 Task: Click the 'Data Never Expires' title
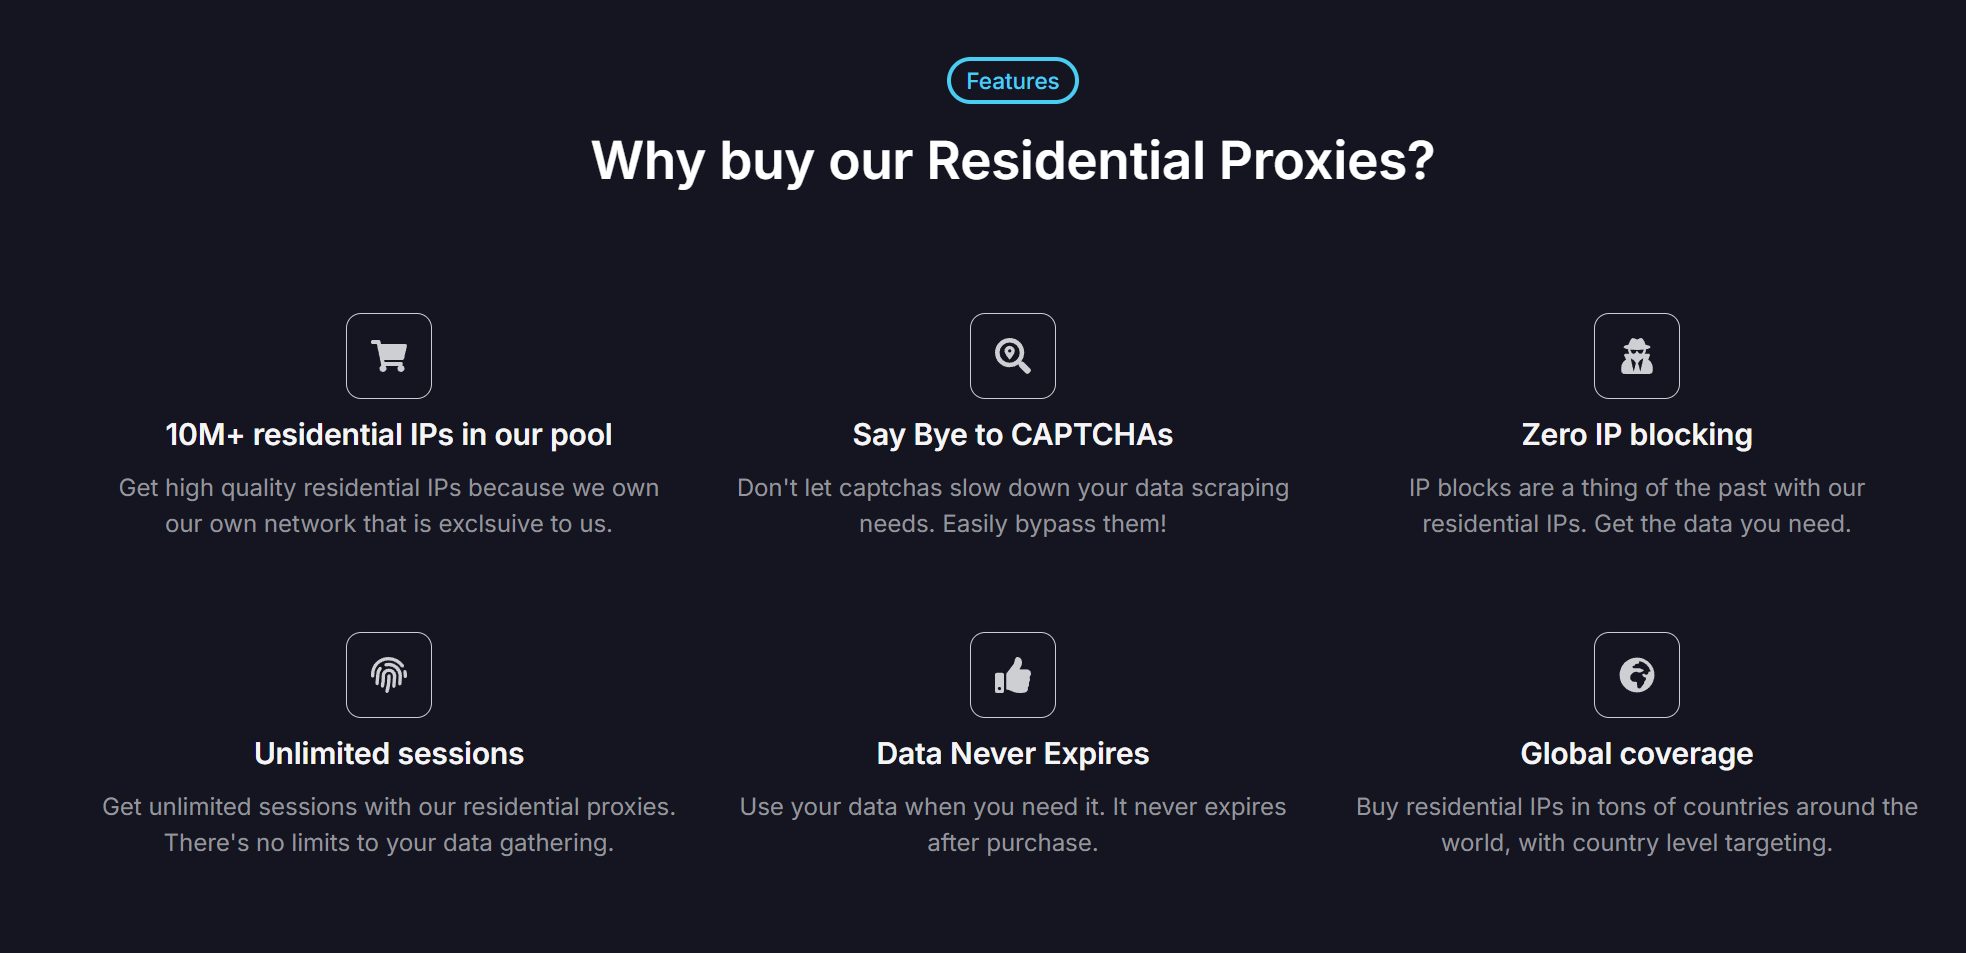point(1012,754)
